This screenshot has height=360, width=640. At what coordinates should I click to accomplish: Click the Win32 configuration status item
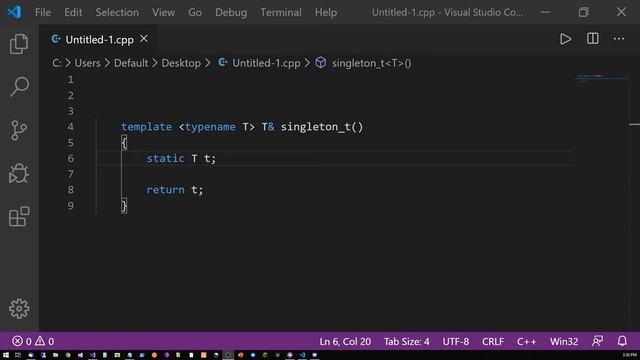point(564,341)
